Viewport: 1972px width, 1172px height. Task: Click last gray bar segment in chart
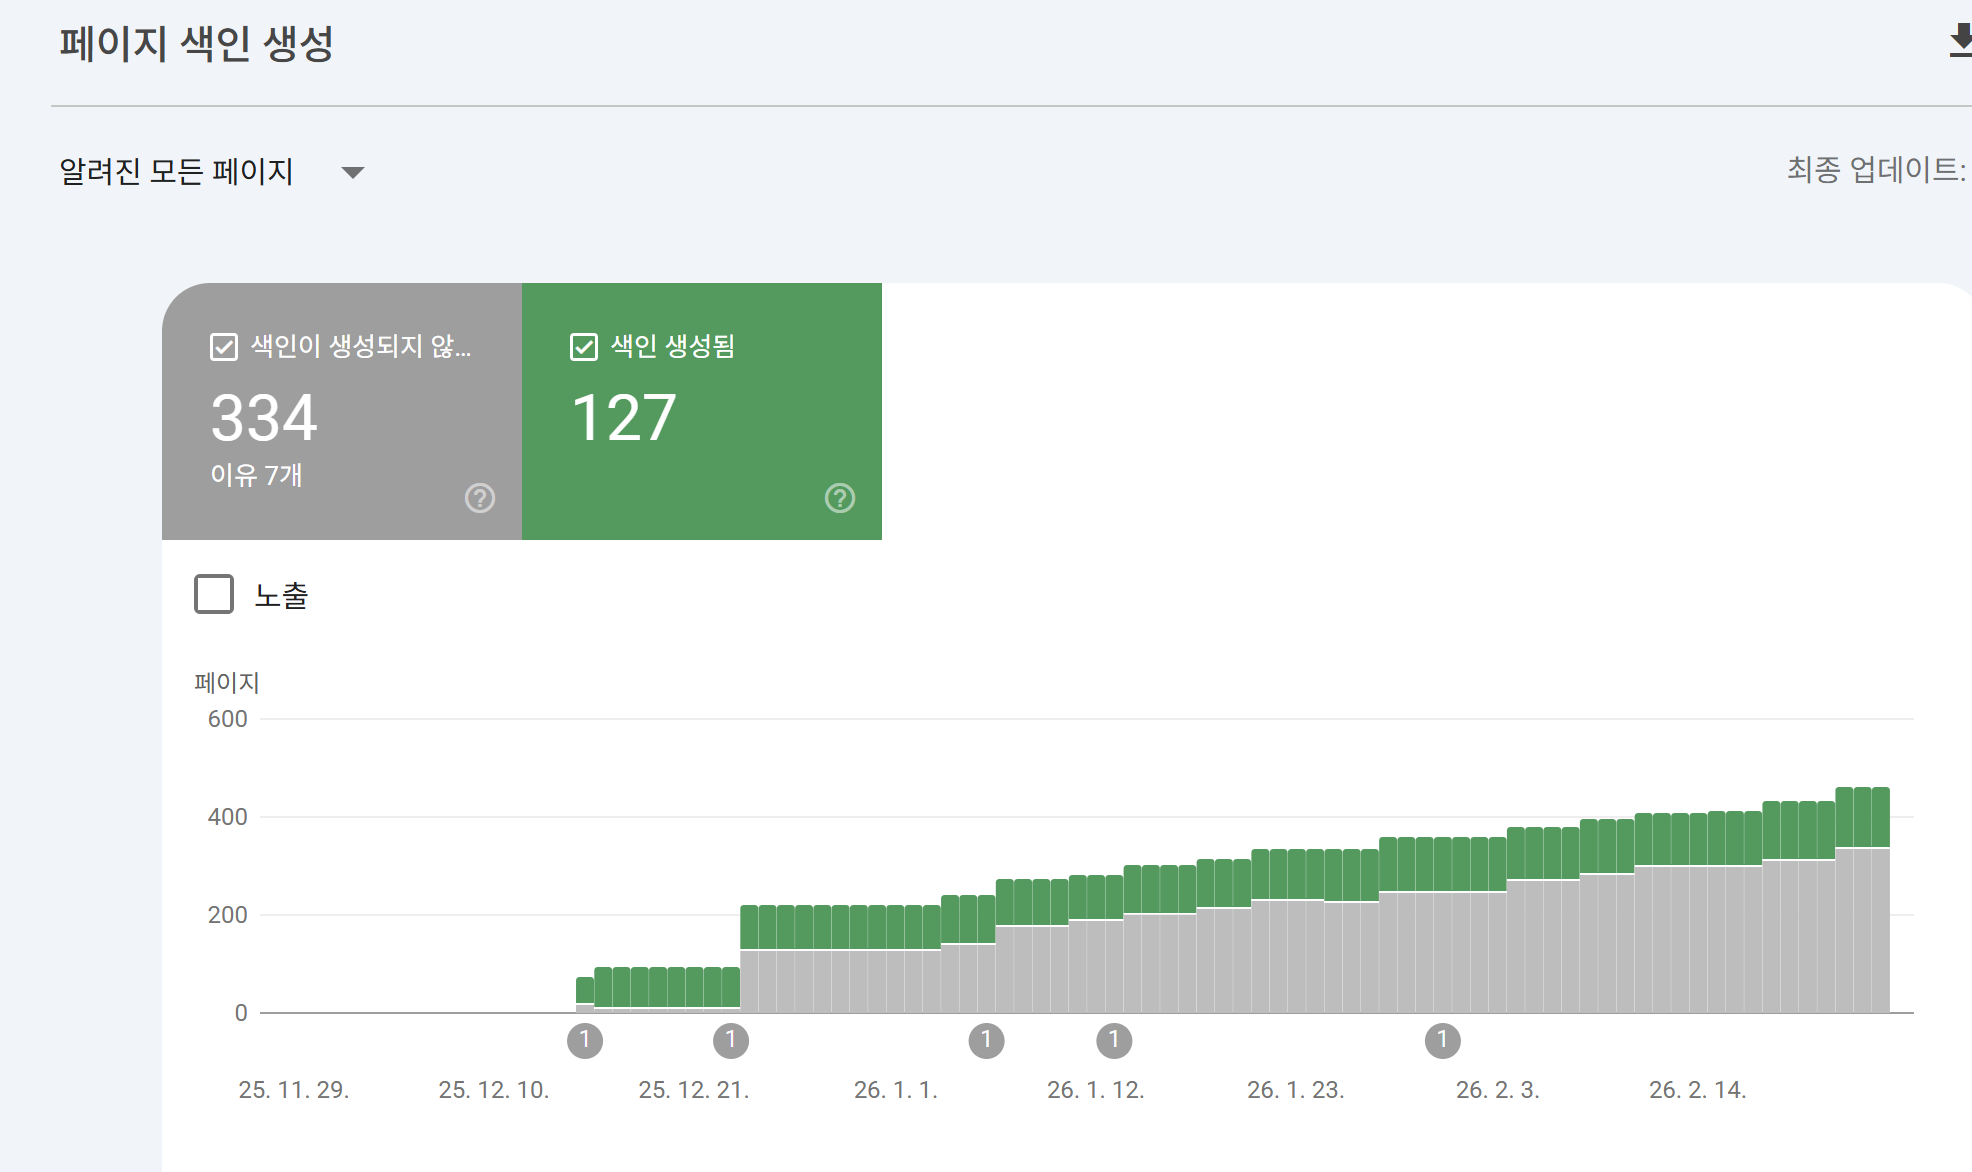point(1880,930)
